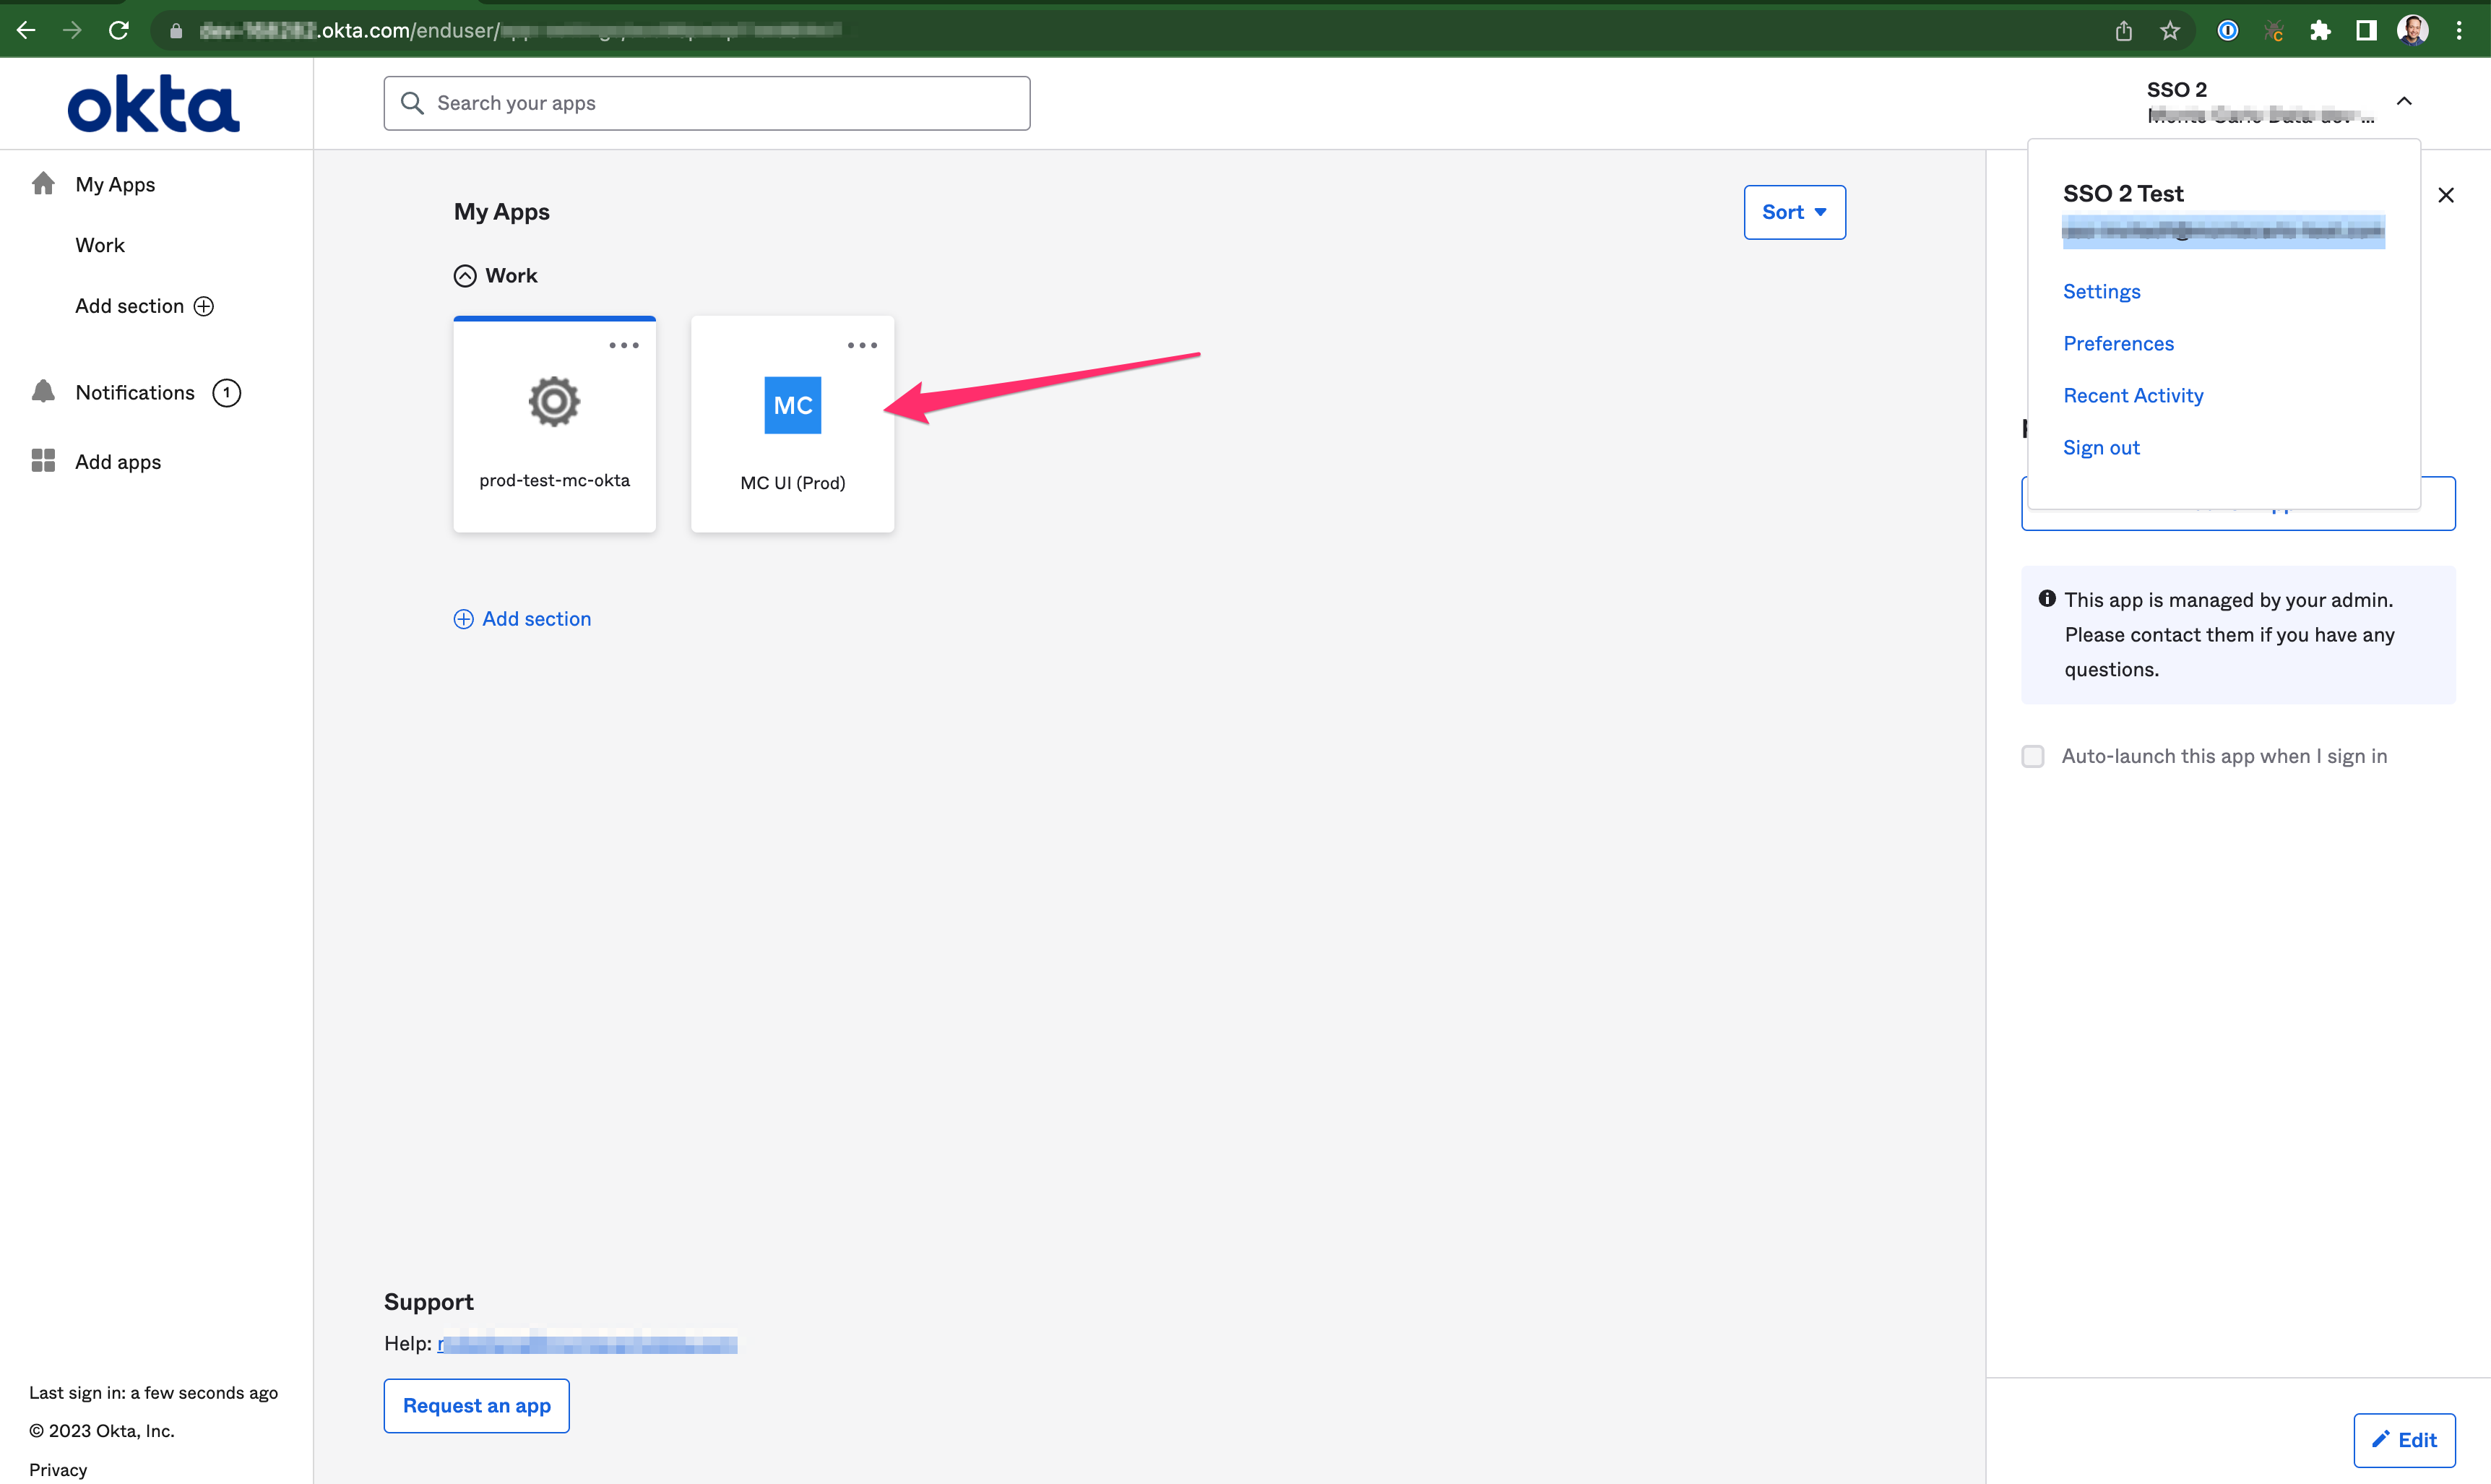The image size is (2491, 1484).
Task: Click the © 2023 Okta, Inc. text
Action: [x=102, y=1431]
